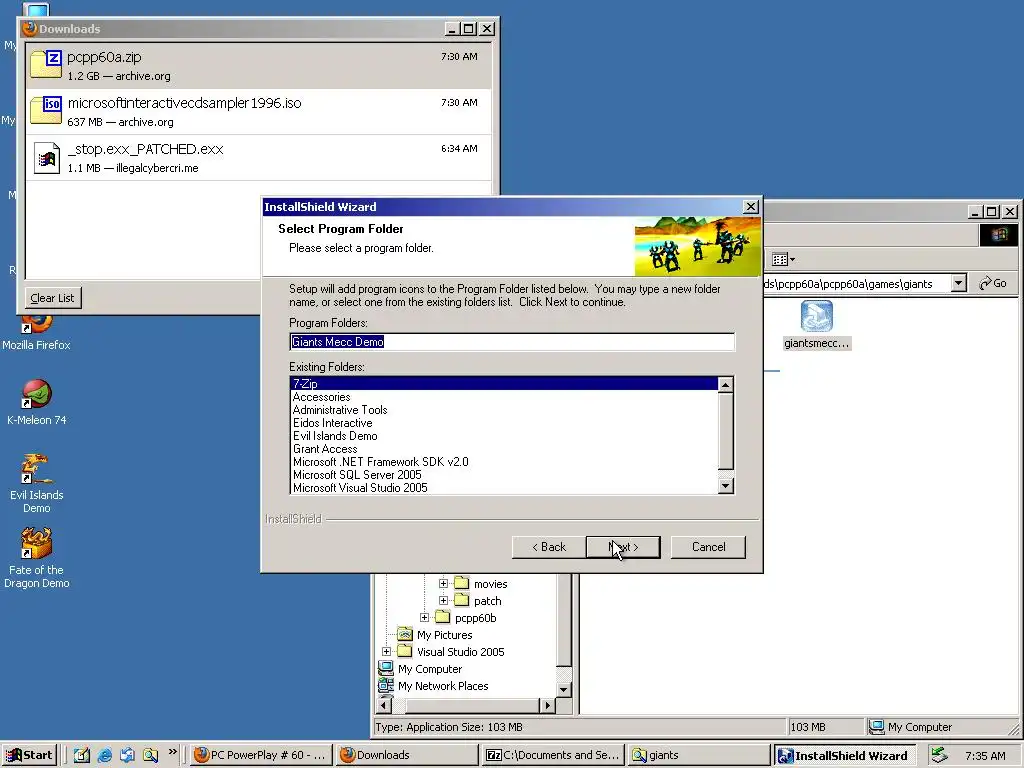Viewport: 1024px width, 768px height.
Task: Expand Quick Launch overflow chevron
Action: (172, 752)
